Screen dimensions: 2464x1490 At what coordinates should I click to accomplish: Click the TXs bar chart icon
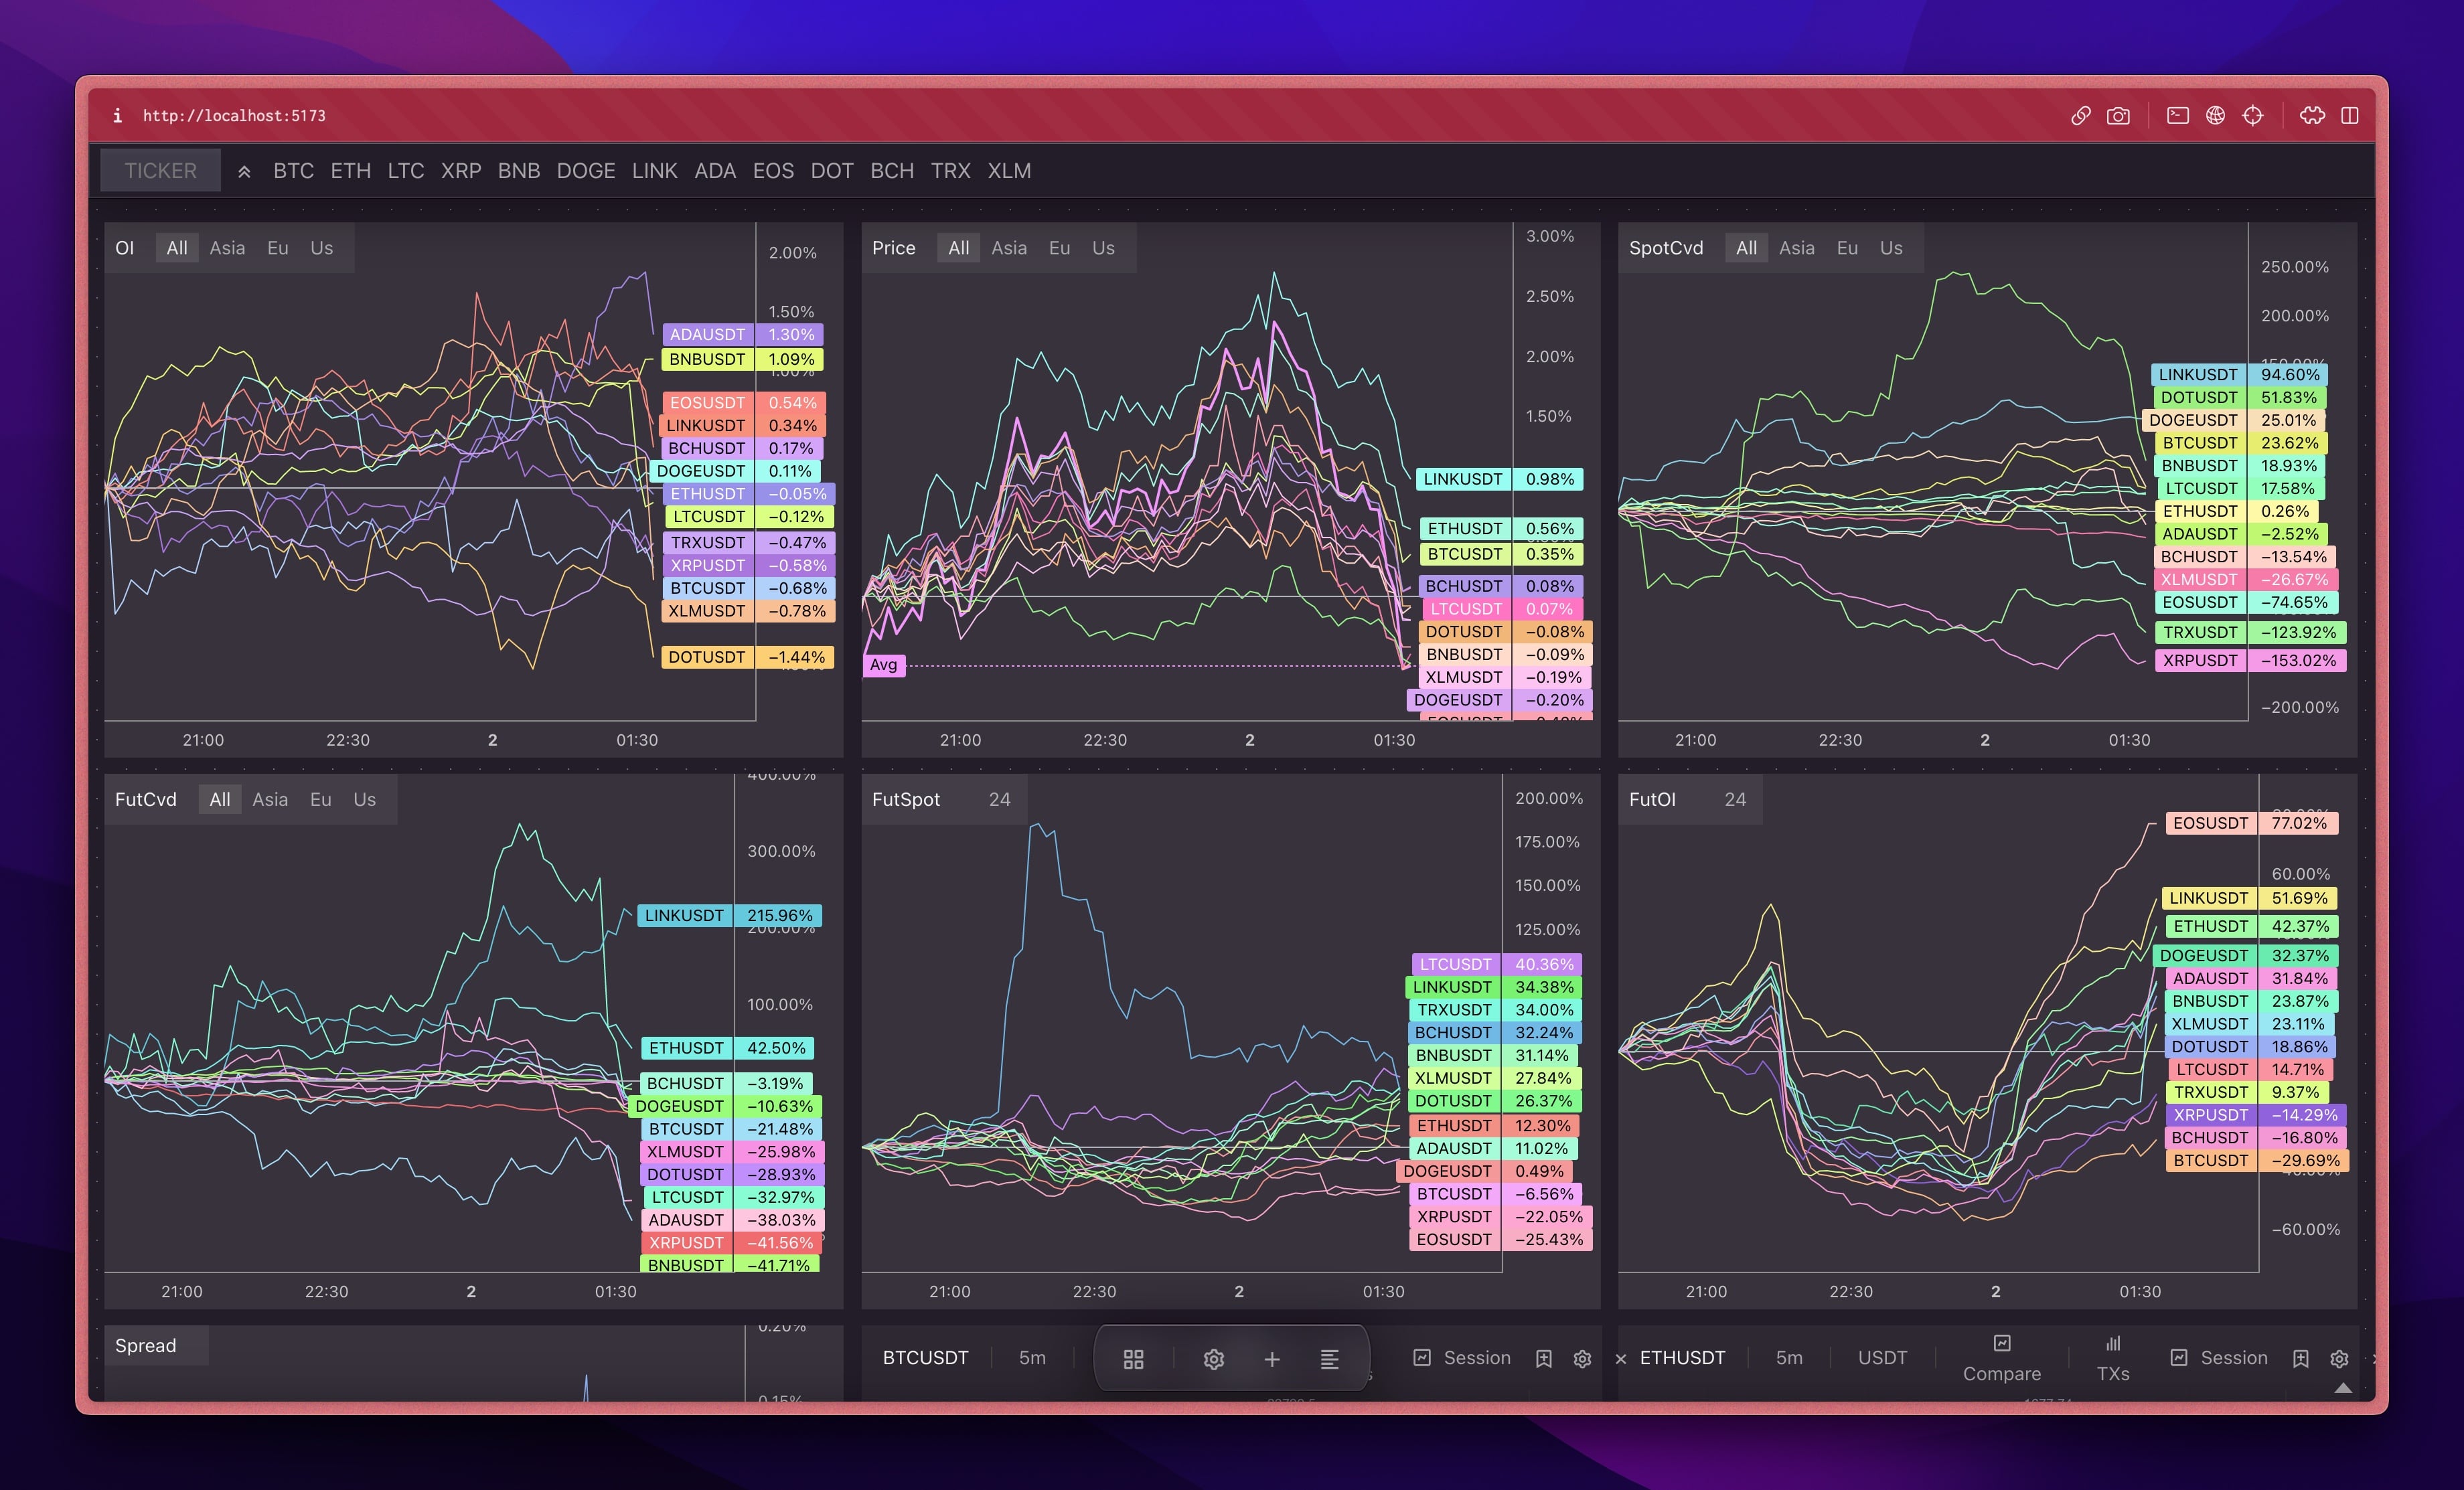click(2113, 1343)
